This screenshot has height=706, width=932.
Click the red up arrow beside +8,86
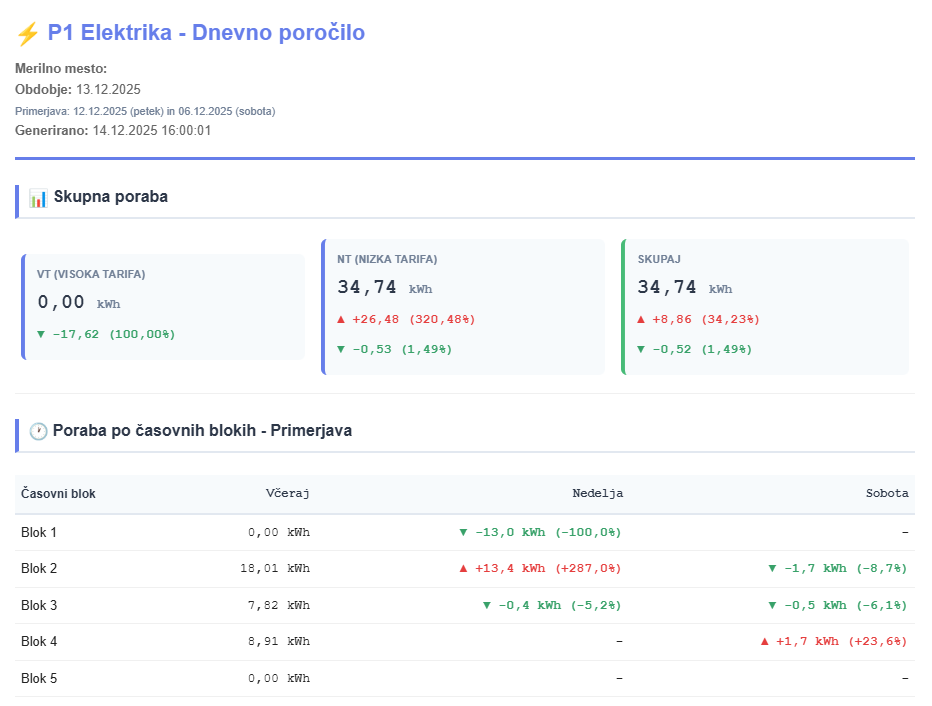pyautogui.click(x=641, y=319)
